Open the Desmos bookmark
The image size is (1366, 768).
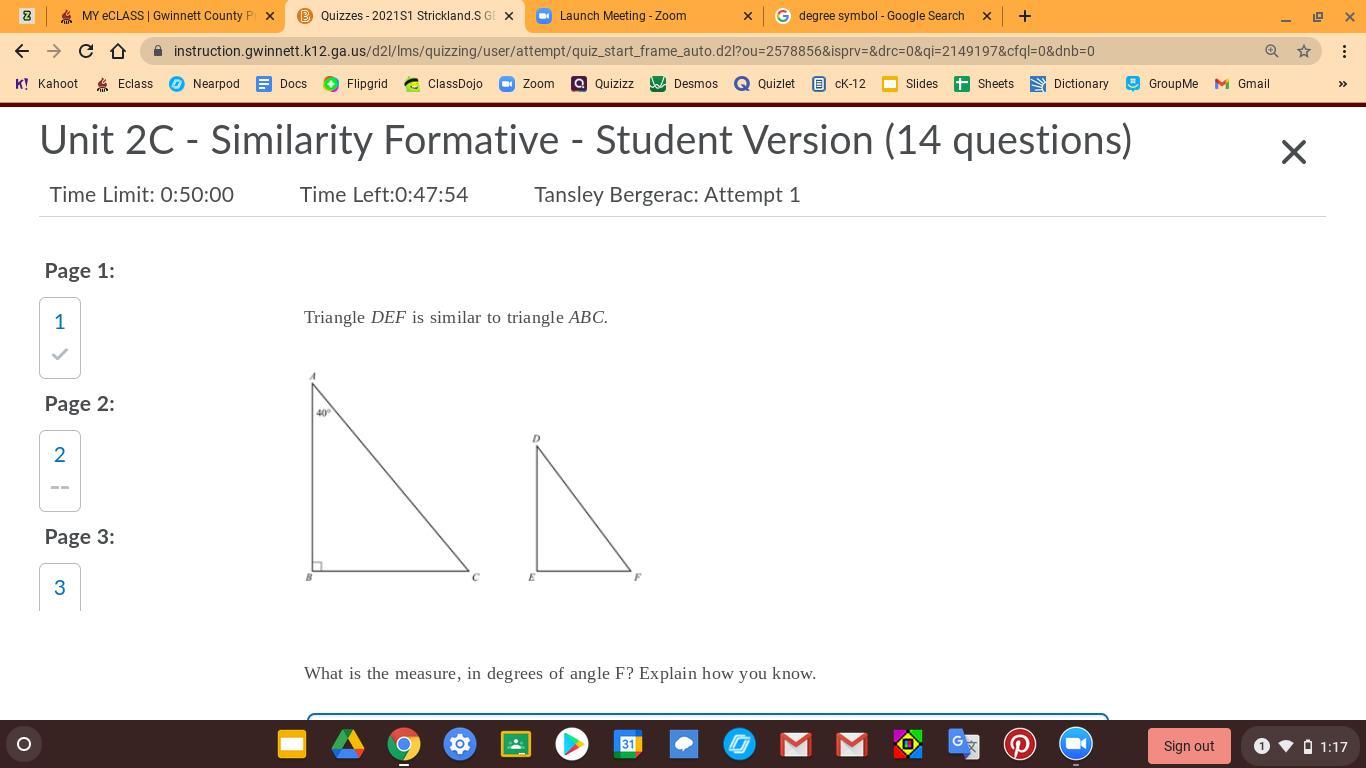click(x=684, y=84)
